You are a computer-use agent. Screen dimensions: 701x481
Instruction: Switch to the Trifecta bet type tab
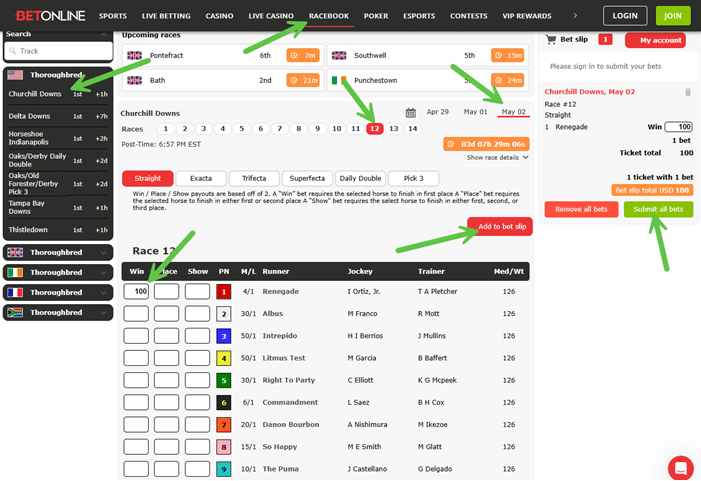click(x=254, y=178)
